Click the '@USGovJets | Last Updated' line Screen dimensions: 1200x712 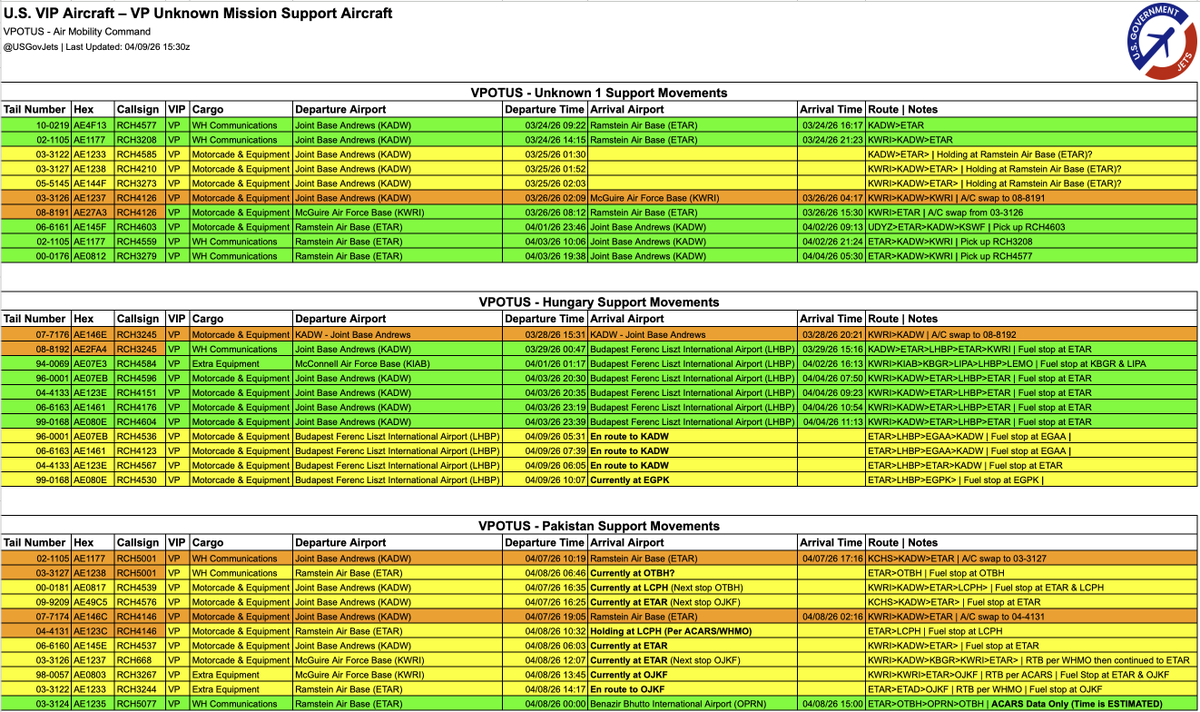(97, 46)
